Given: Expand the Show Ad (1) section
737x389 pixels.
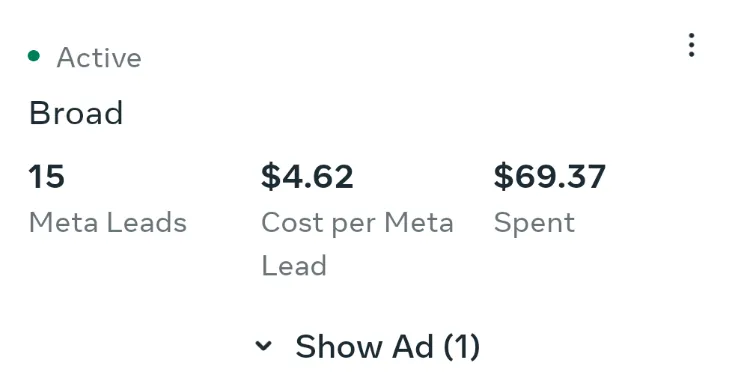Looking at the screenshot, I should 368,347.
